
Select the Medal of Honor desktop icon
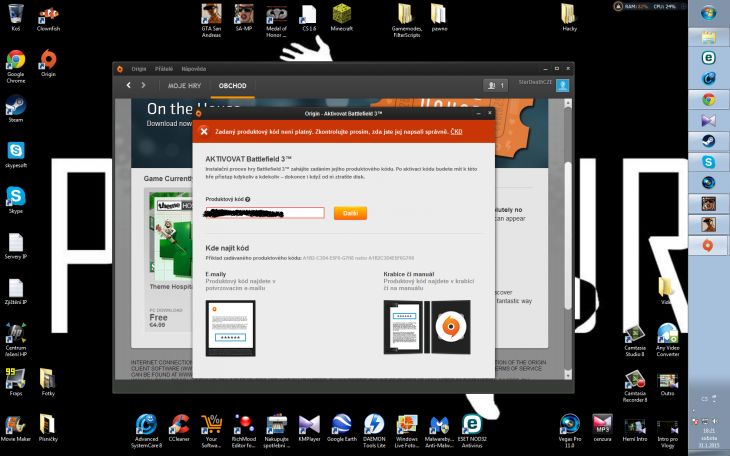coord(277,20)
